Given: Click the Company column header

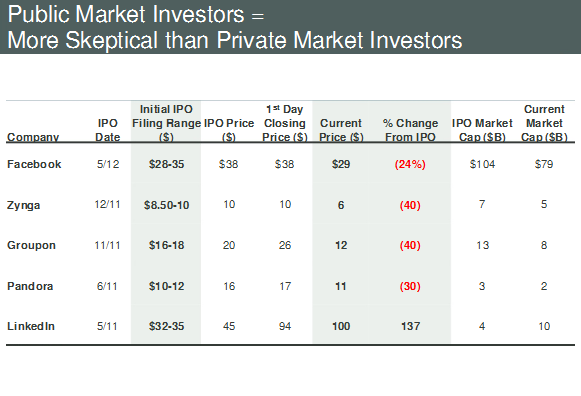Looking at the screenshot, I should (x=33, y=137).
